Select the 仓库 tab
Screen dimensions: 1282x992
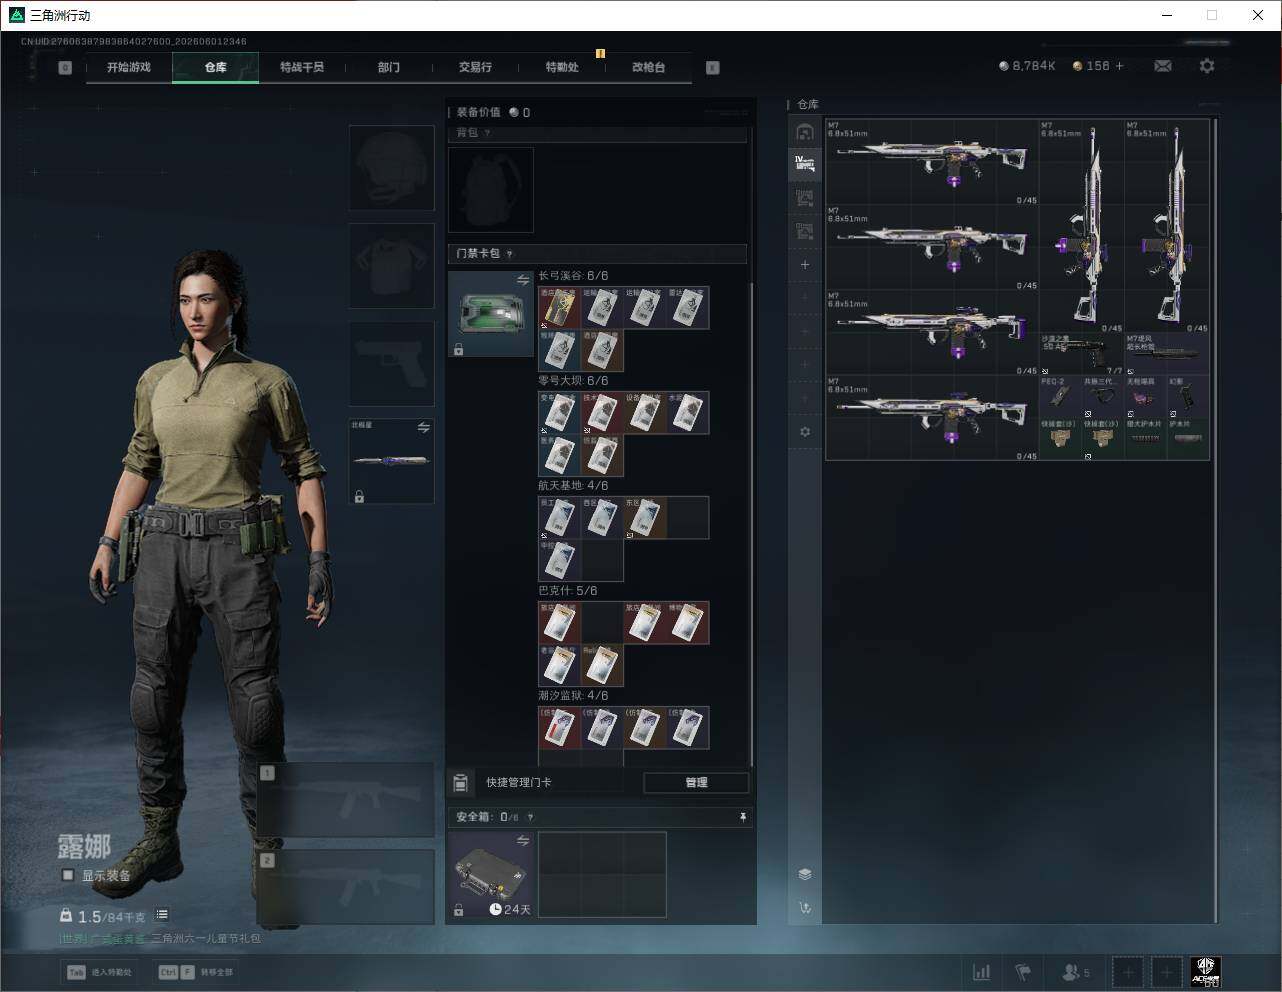click(x=215, y=67)
